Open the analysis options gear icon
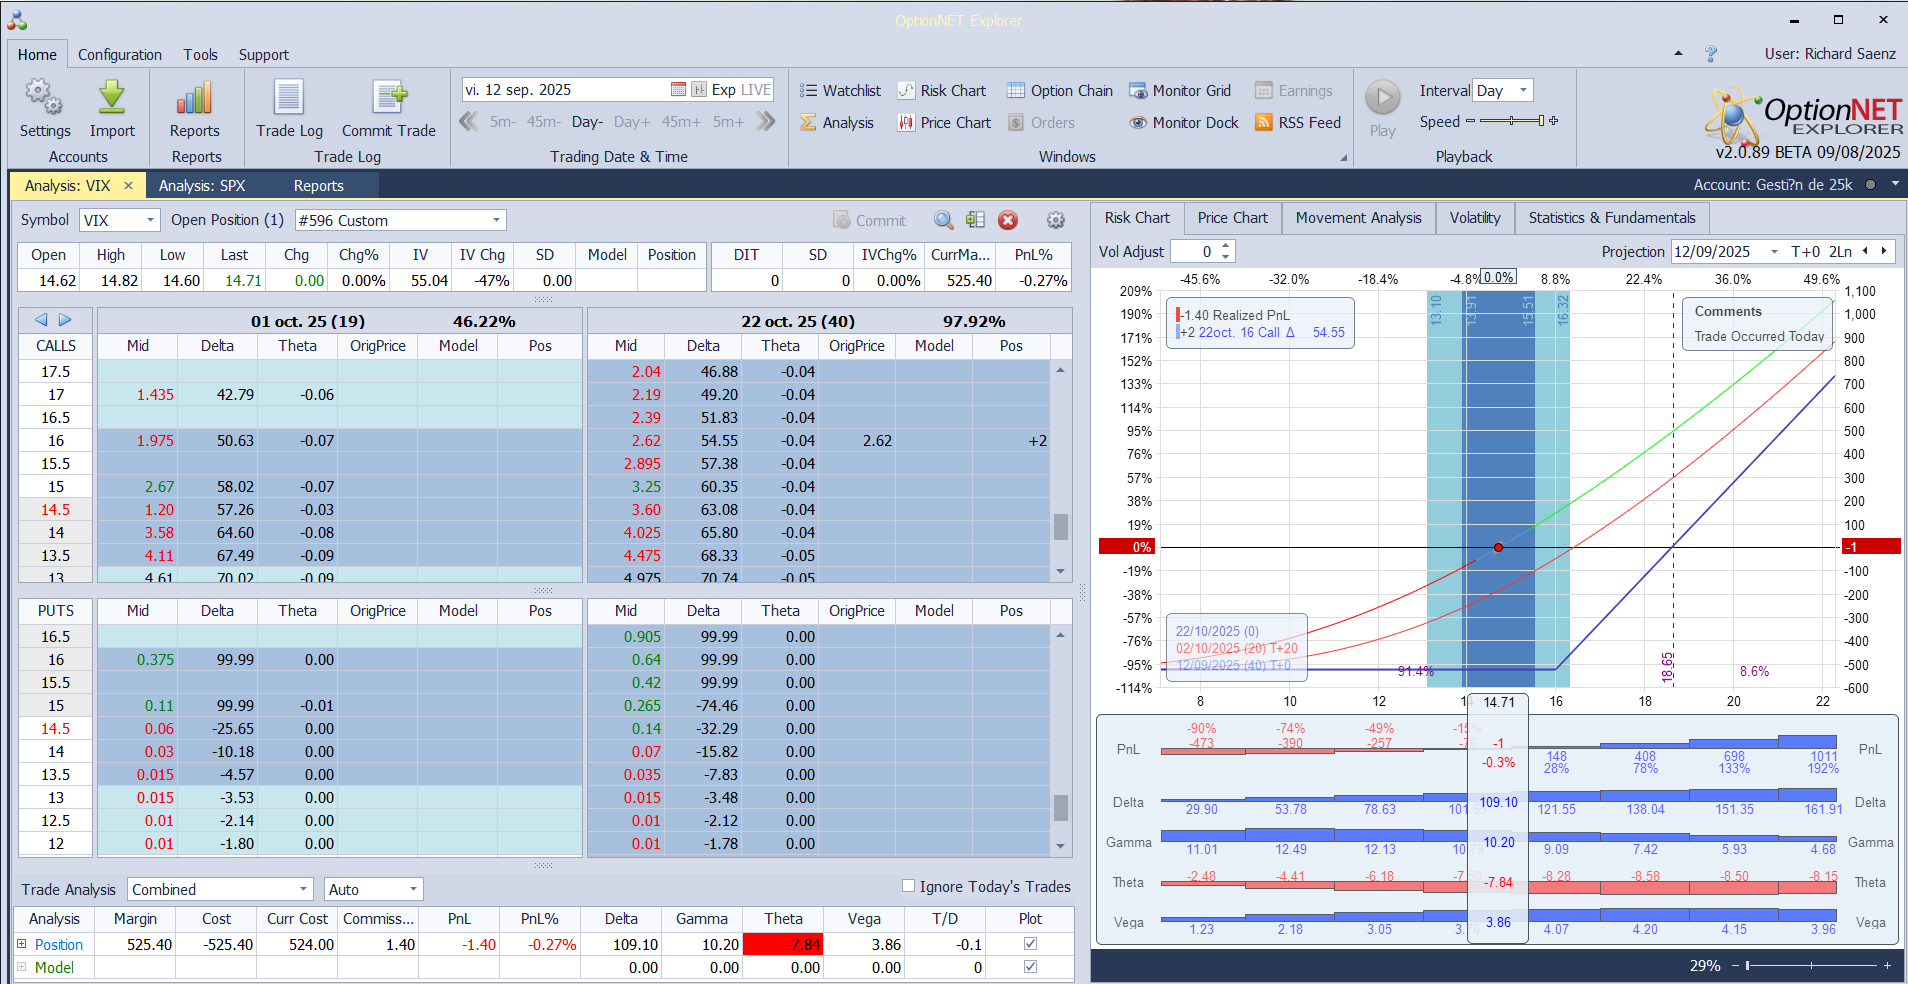Screen dimensions: 1908x984 click(x=1055, y=220)
